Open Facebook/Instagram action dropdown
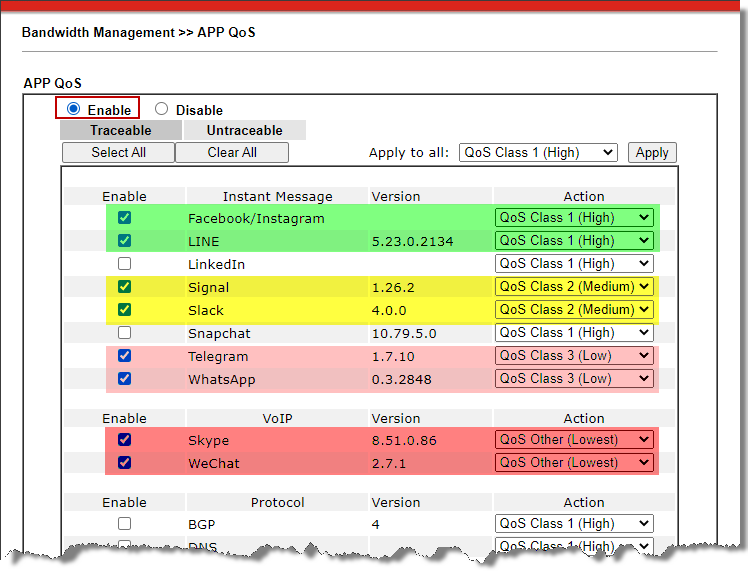 (574, 218)
